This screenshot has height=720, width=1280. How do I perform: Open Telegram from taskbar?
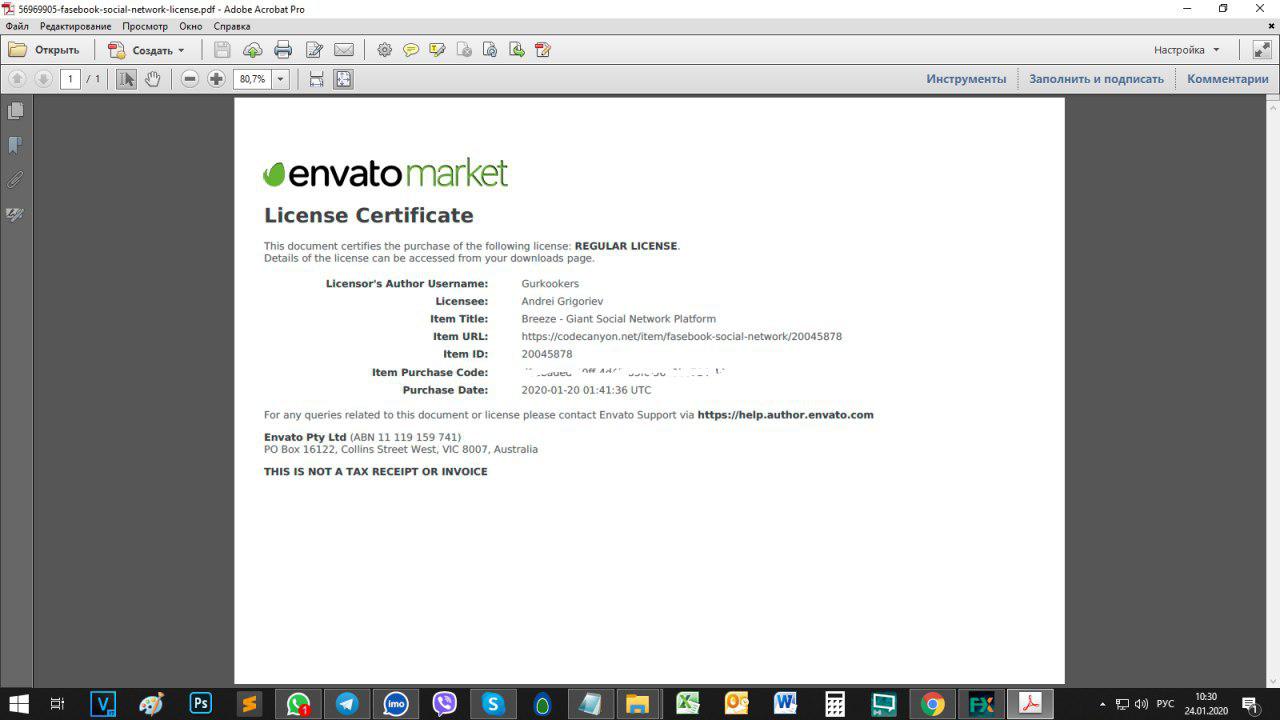pyautogui.click(x=347, y=704)
